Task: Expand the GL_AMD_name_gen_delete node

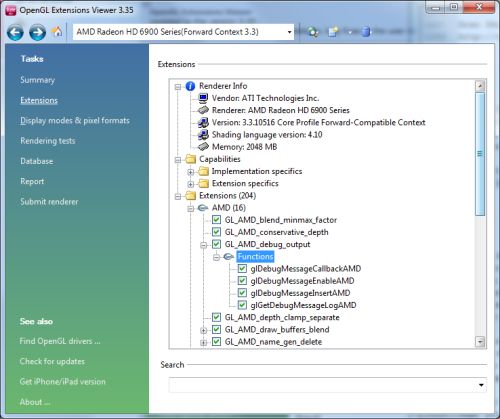Action: [x=204, y=343]
